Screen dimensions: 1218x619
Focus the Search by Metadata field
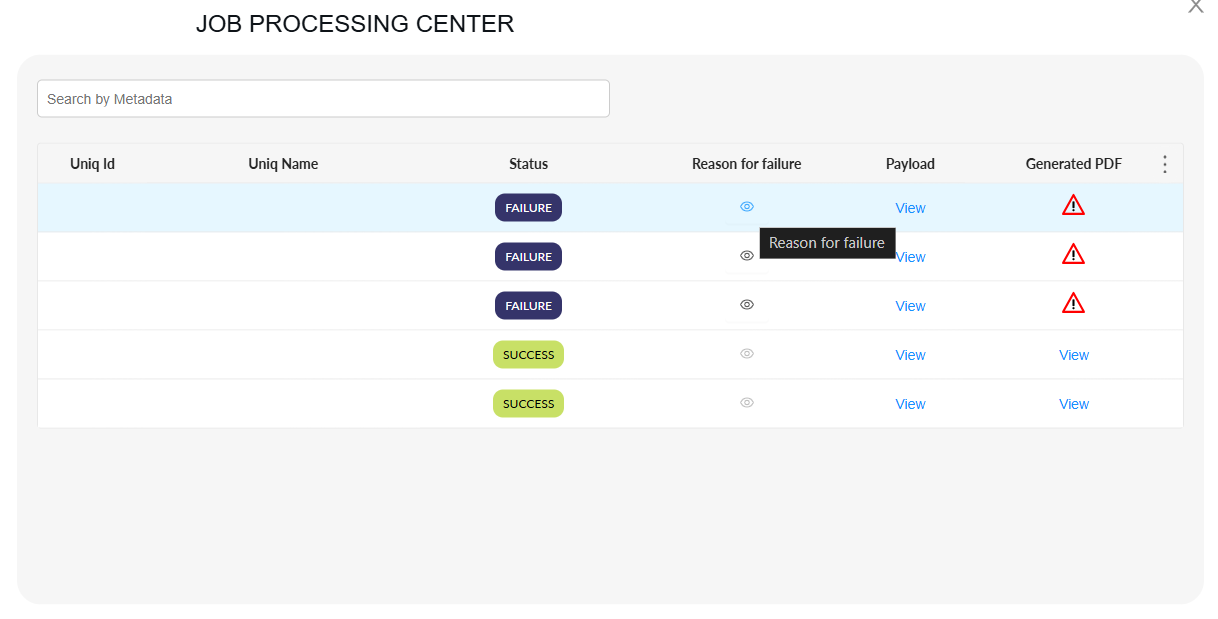click(323, 99)
